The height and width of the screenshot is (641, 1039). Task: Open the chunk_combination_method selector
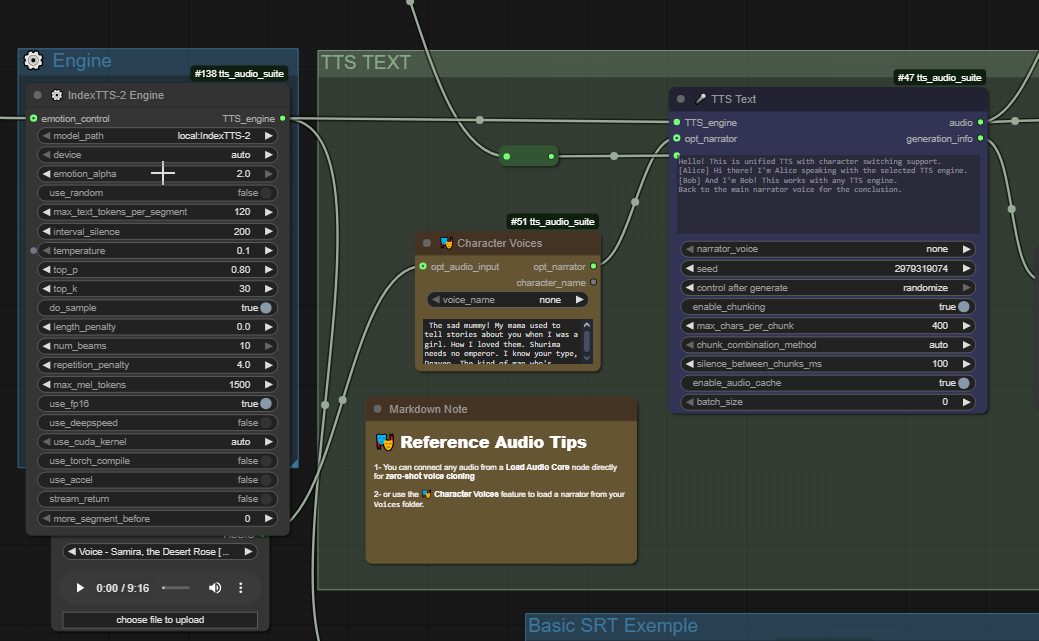pos(827,345)
